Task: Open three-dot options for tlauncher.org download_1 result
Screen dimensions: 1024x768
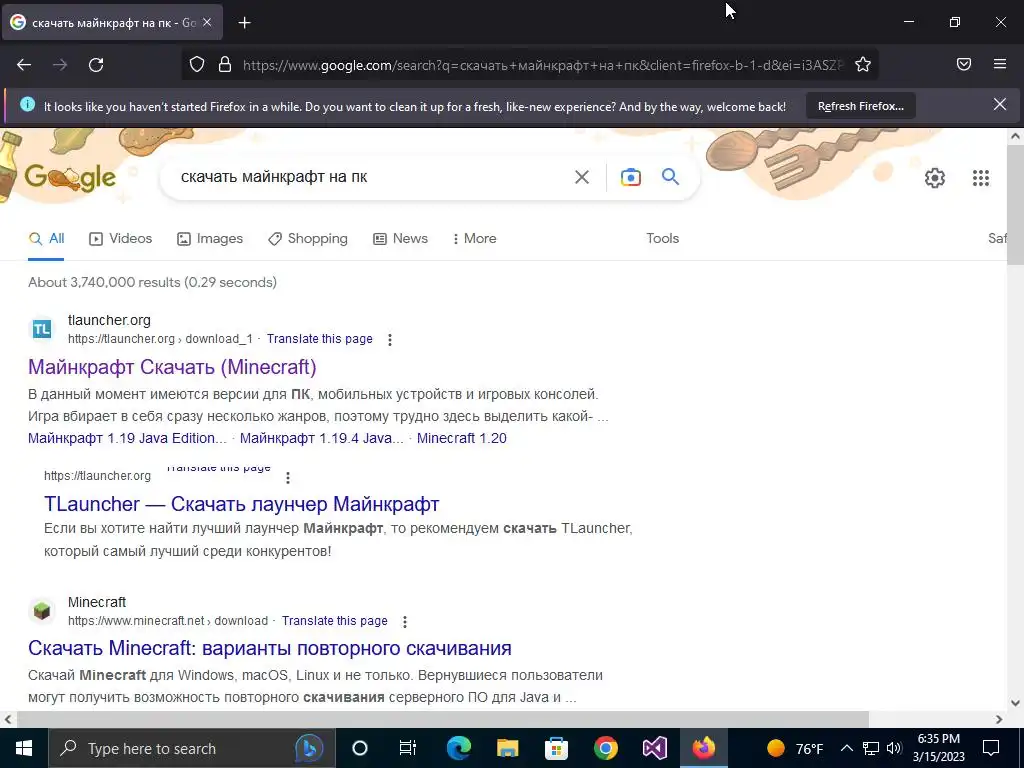Action: click(x=390, y=340)
